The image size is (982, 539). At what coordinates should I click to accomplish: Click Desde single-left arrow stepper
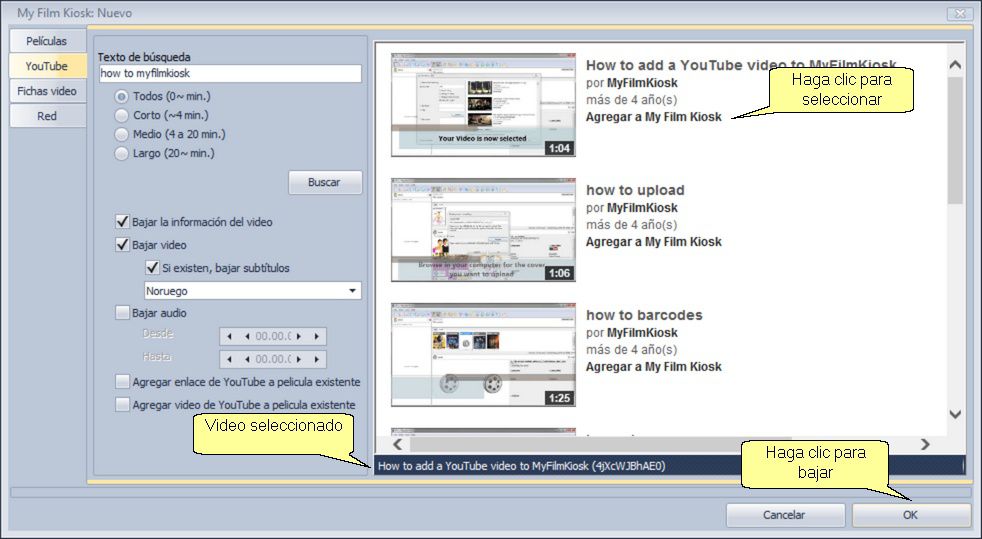coord(247,336)
